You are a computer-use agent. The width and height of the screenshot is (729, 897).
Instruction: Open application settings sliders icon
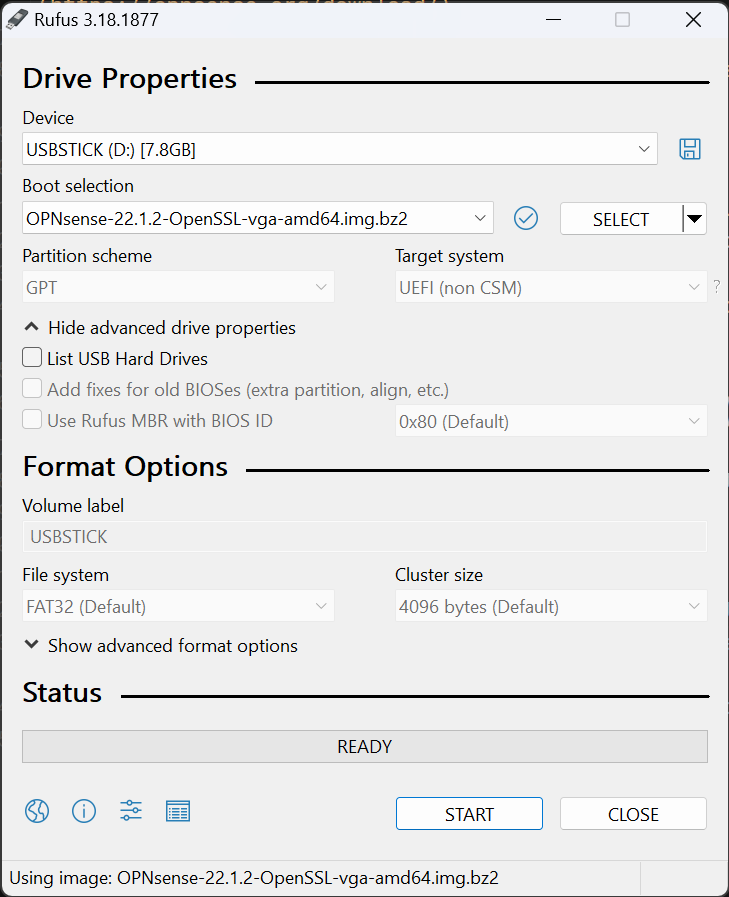click(x=131, y=811)
